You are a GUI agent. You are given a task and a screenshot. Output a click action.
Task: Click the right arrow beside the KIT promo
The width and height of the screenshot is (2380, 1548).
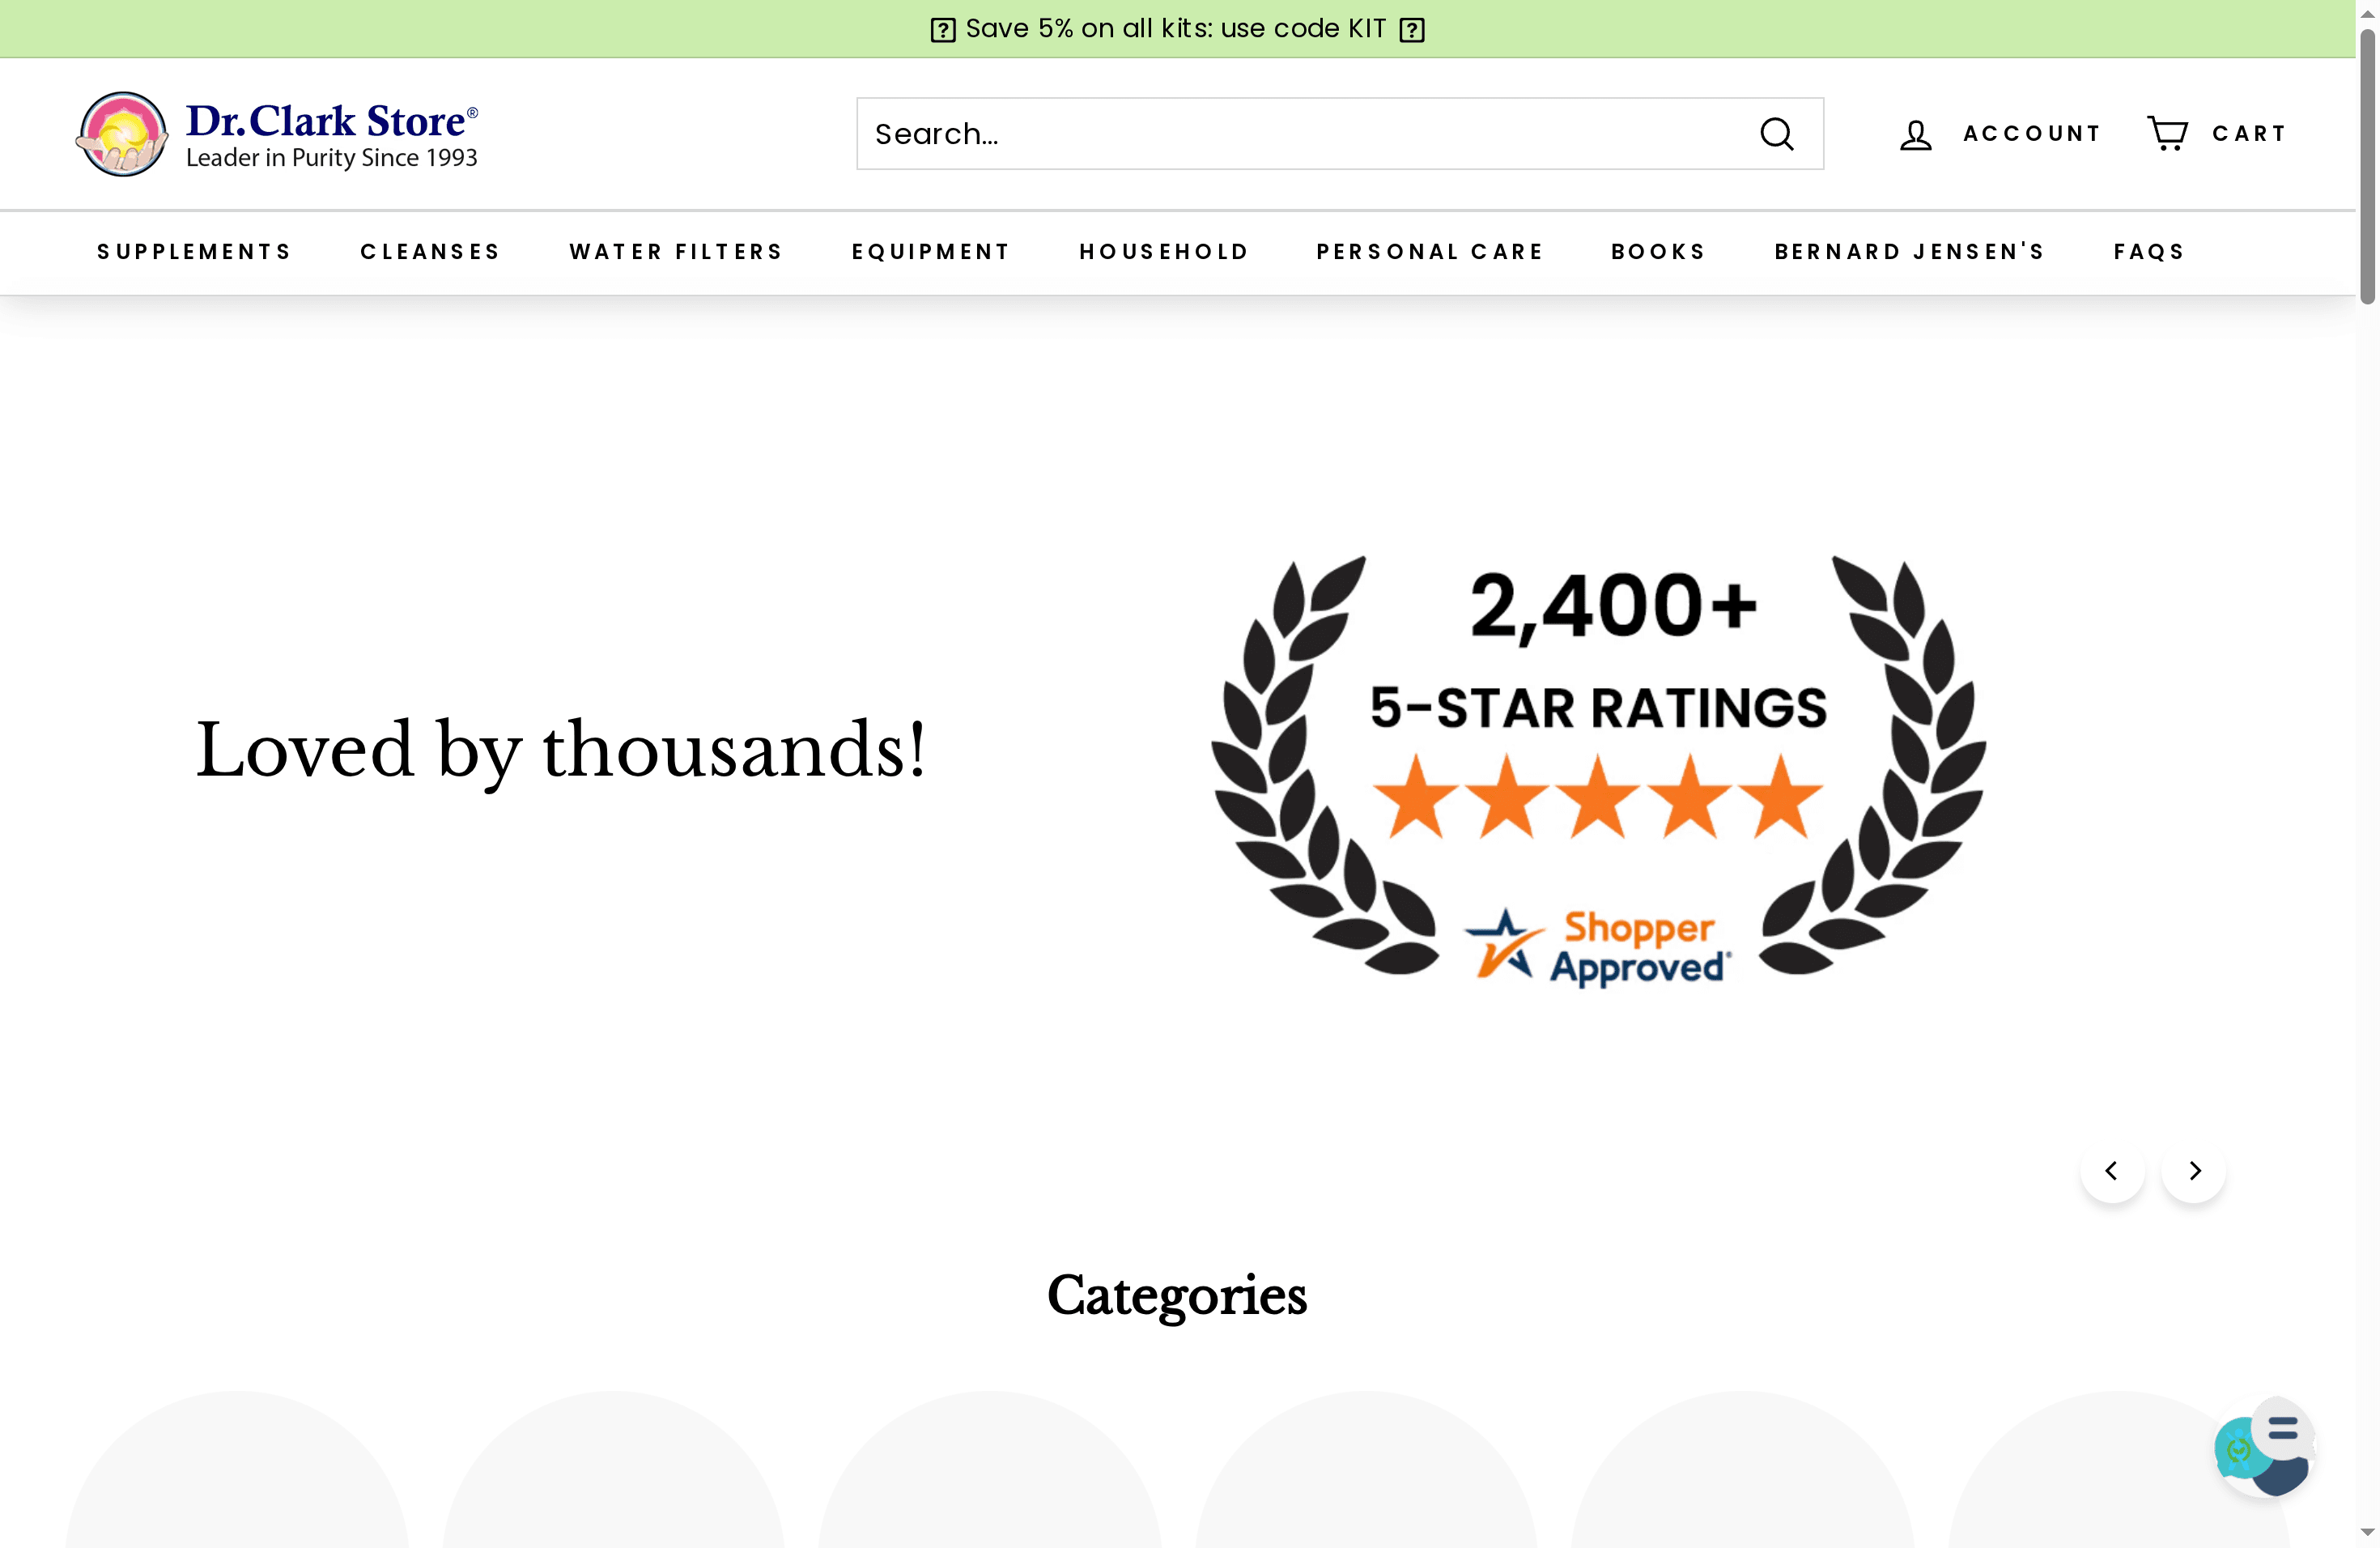(1412, 29)
